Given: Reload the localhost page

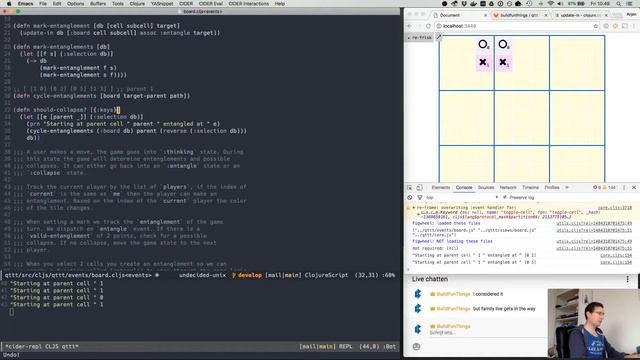Looking at the screenshot, I should 428,26.
